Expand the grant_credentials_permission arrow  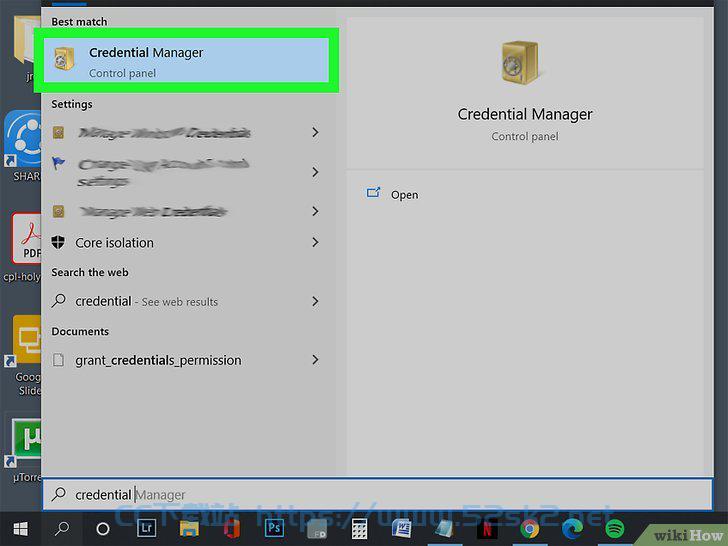click(x=315, y=360)
